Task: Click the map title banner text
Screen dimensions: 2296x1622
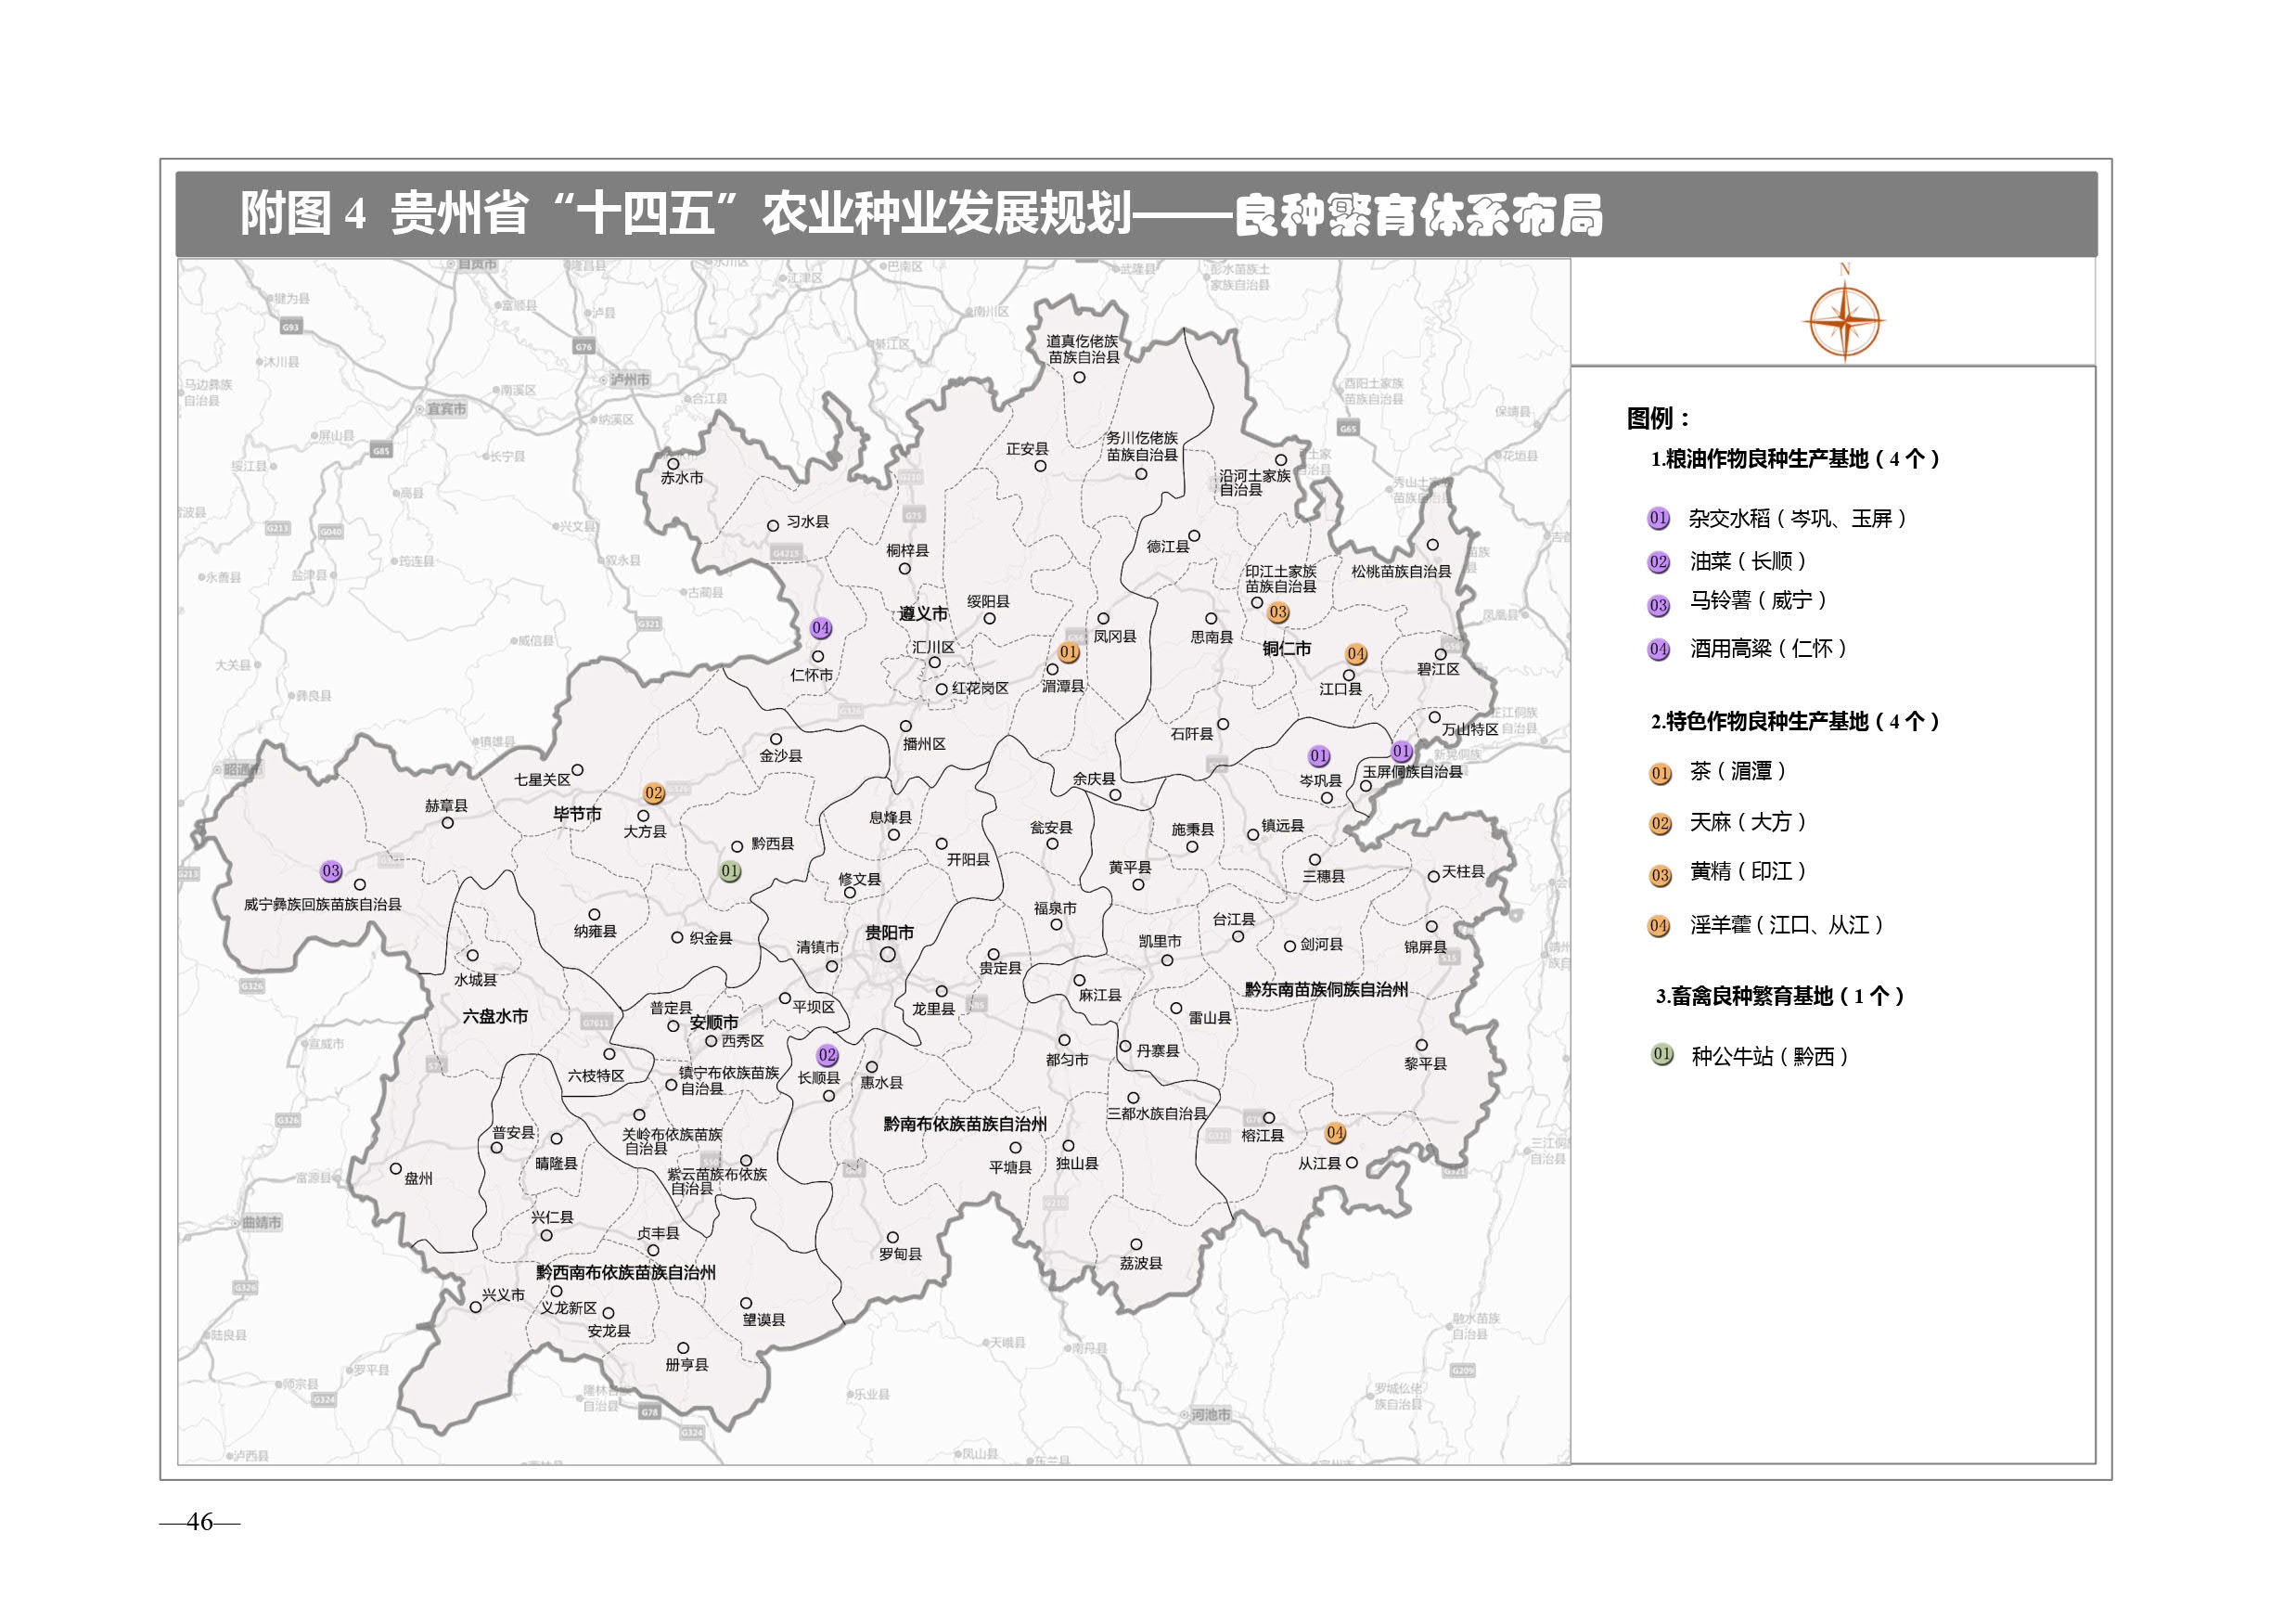Action: [x=920, y=214]
